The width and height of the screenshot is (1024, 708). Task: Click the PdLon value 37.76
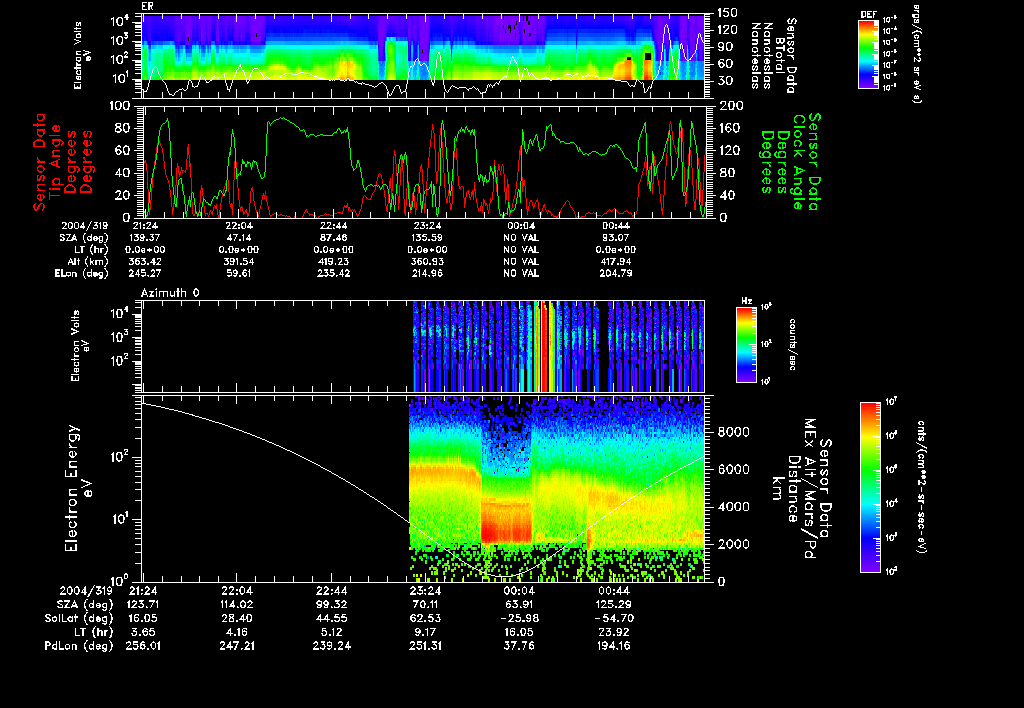tap(519, 645)
